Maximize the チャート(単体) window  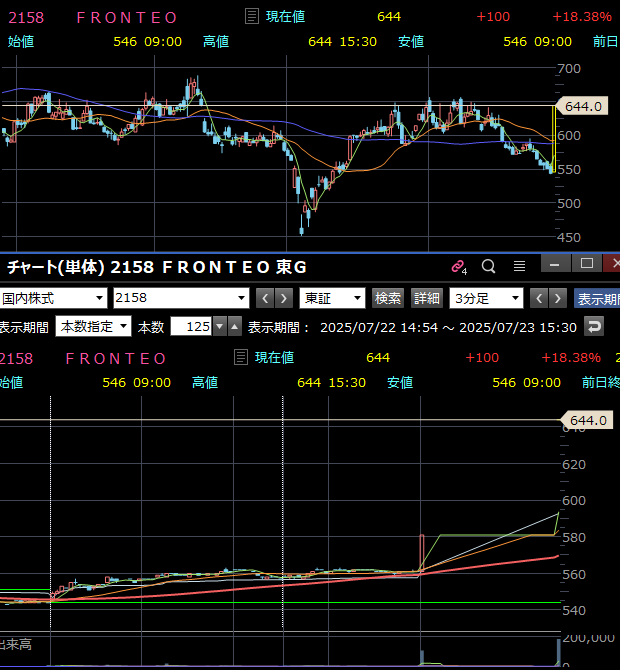587,264
